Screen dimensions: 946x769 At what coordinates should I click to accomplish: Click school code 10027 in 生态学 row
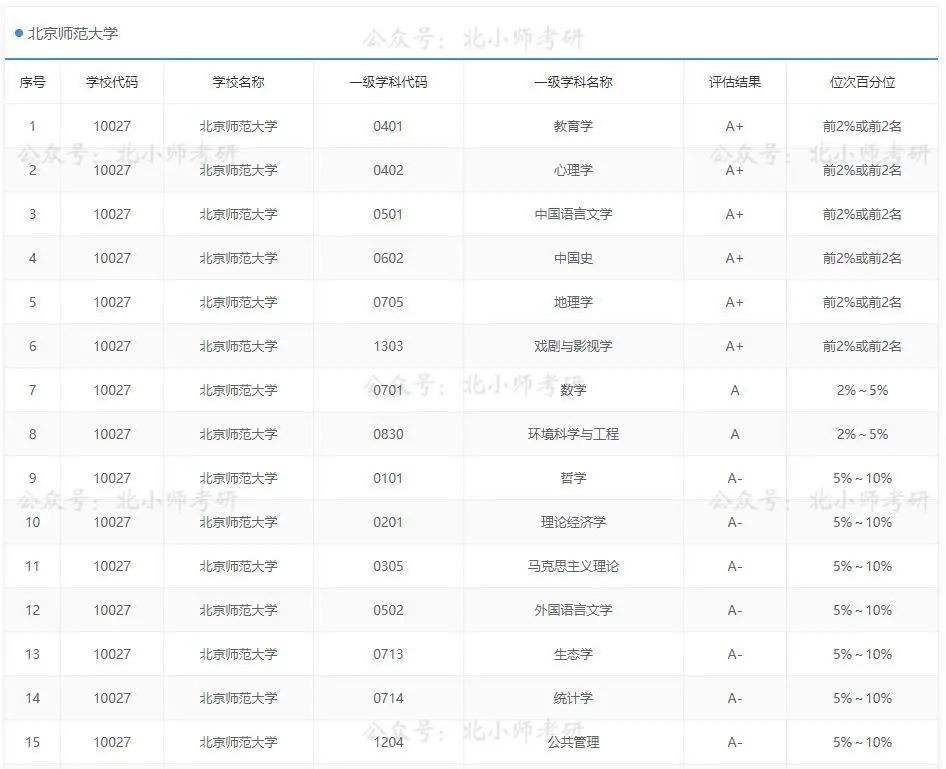pos(112,654)
